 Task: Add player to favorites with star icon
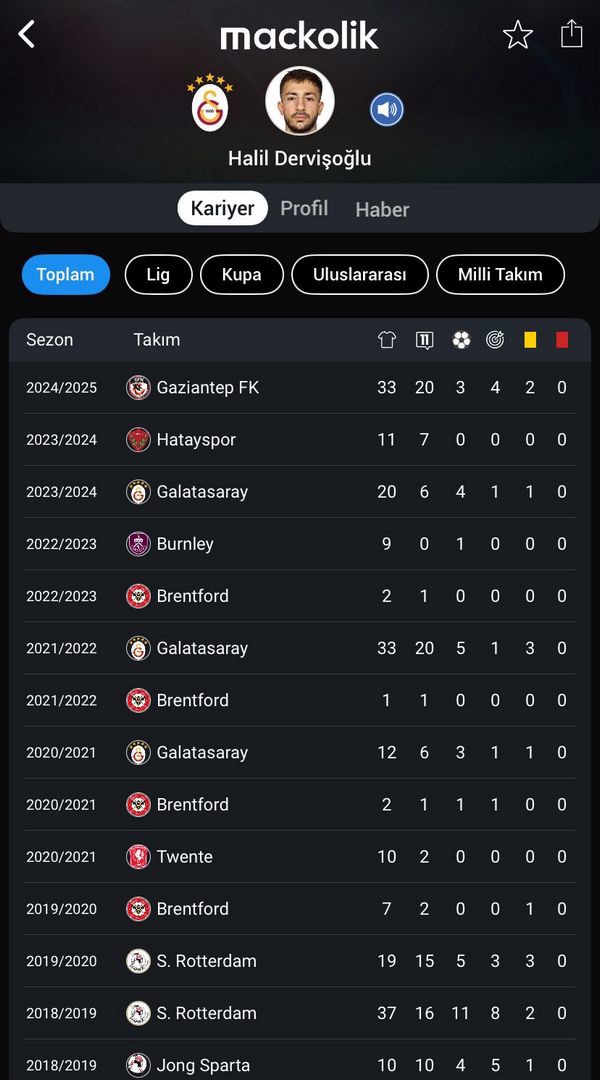pyautogui.click(x=517, y=34)
